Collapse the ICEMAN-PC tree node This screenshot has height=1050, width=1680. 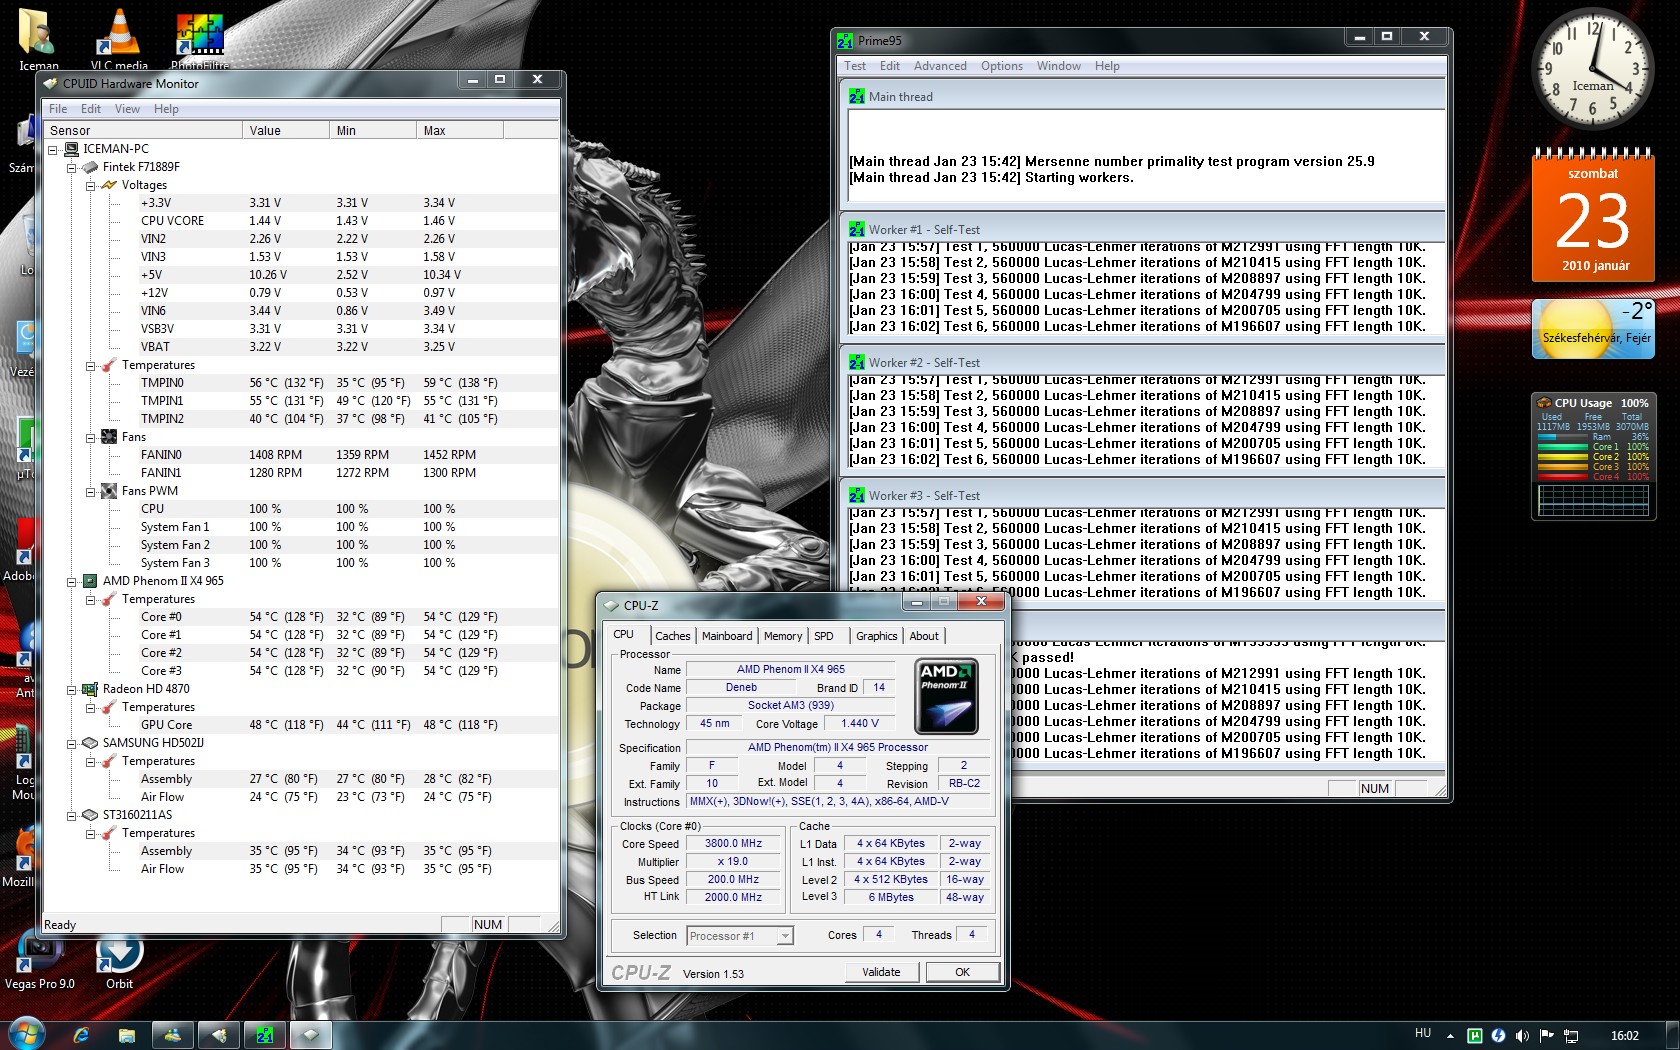(x=53, y=149)
